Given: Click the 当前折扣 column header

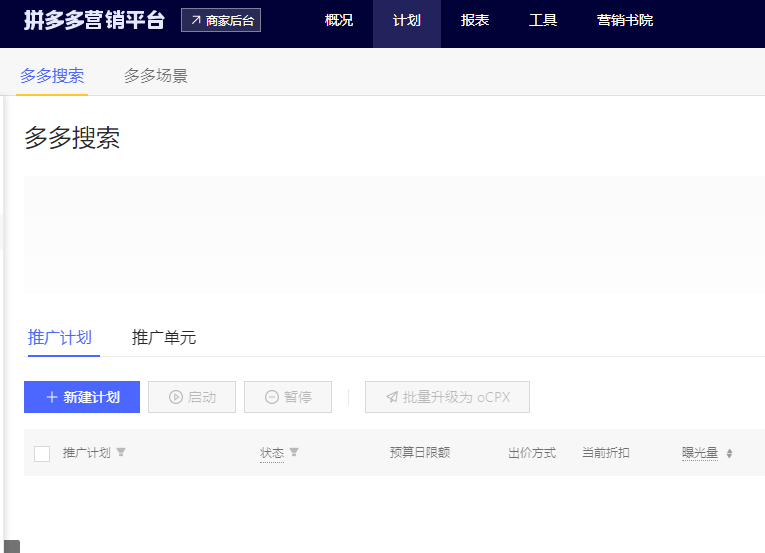Looking at the screenshot, I should [605, 452].
